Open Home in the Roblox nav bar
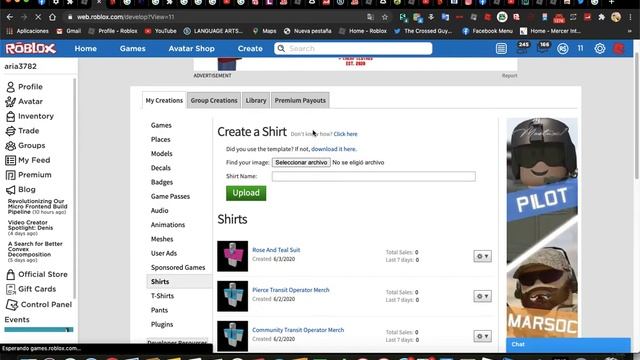This screenshot has height=360, width=640. (x=86, y=49)
